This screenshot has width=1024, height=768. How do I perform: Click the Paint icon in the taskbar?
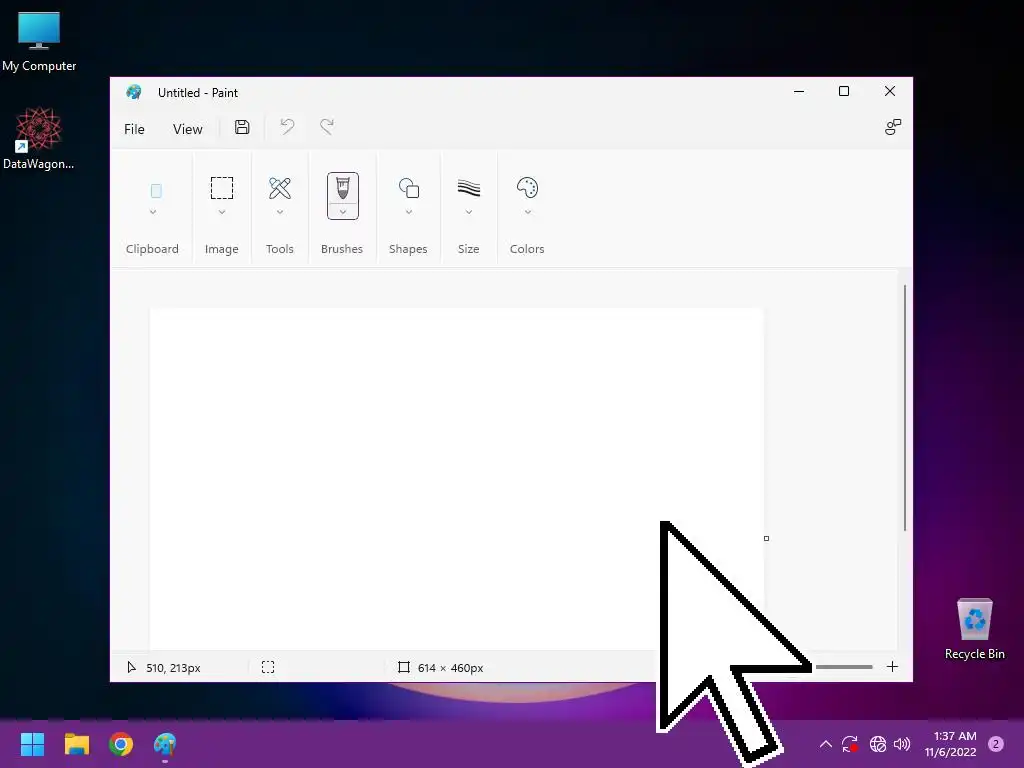point(165,744)
